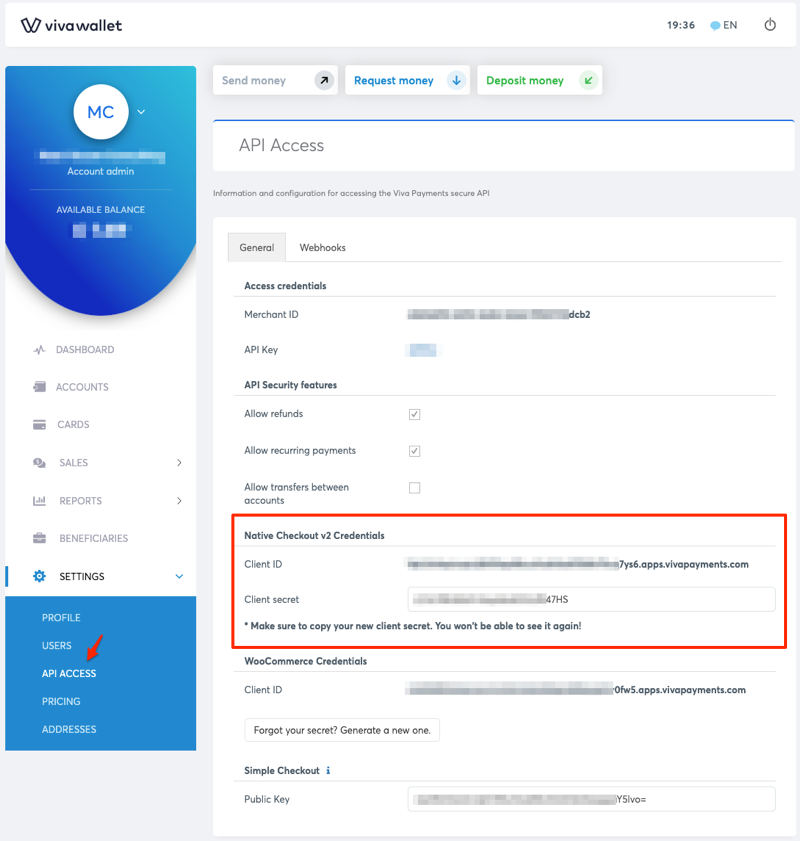Expand the Sales menu chevron
The image size is (800, 841).
coord(180,463)
